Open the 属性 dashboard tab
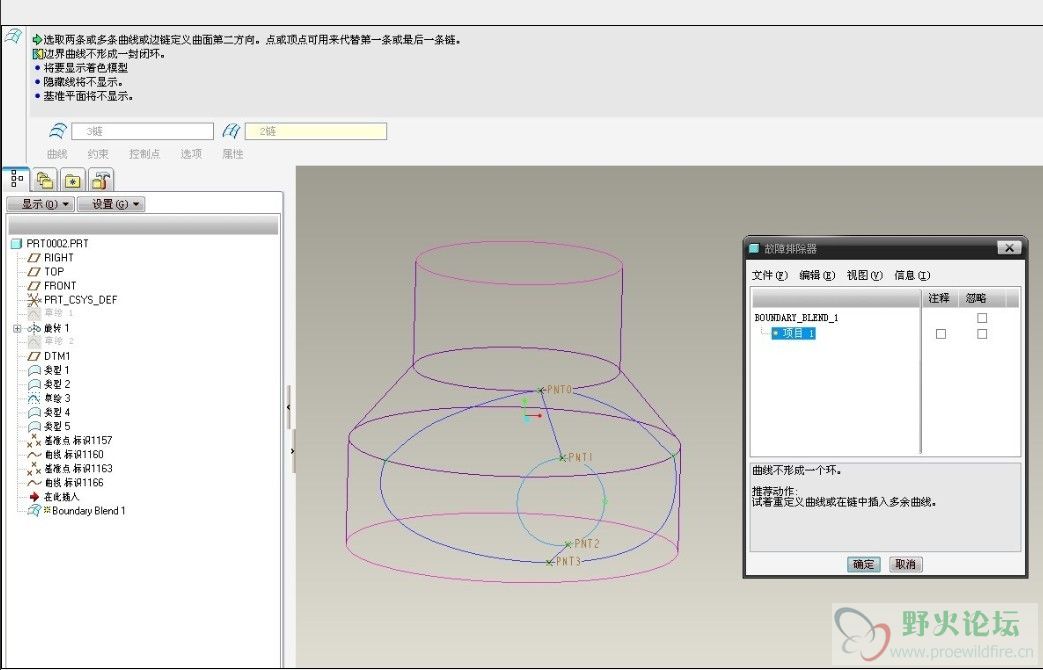 click(232, 154)
